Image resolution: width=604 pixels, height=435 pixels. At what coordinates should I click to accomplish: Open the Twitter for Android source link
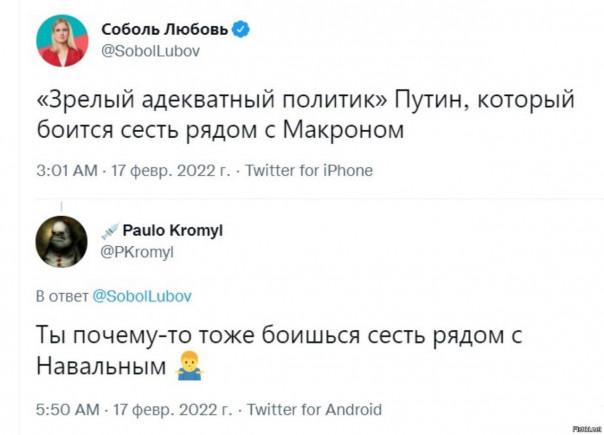click(x=313, y=410)
